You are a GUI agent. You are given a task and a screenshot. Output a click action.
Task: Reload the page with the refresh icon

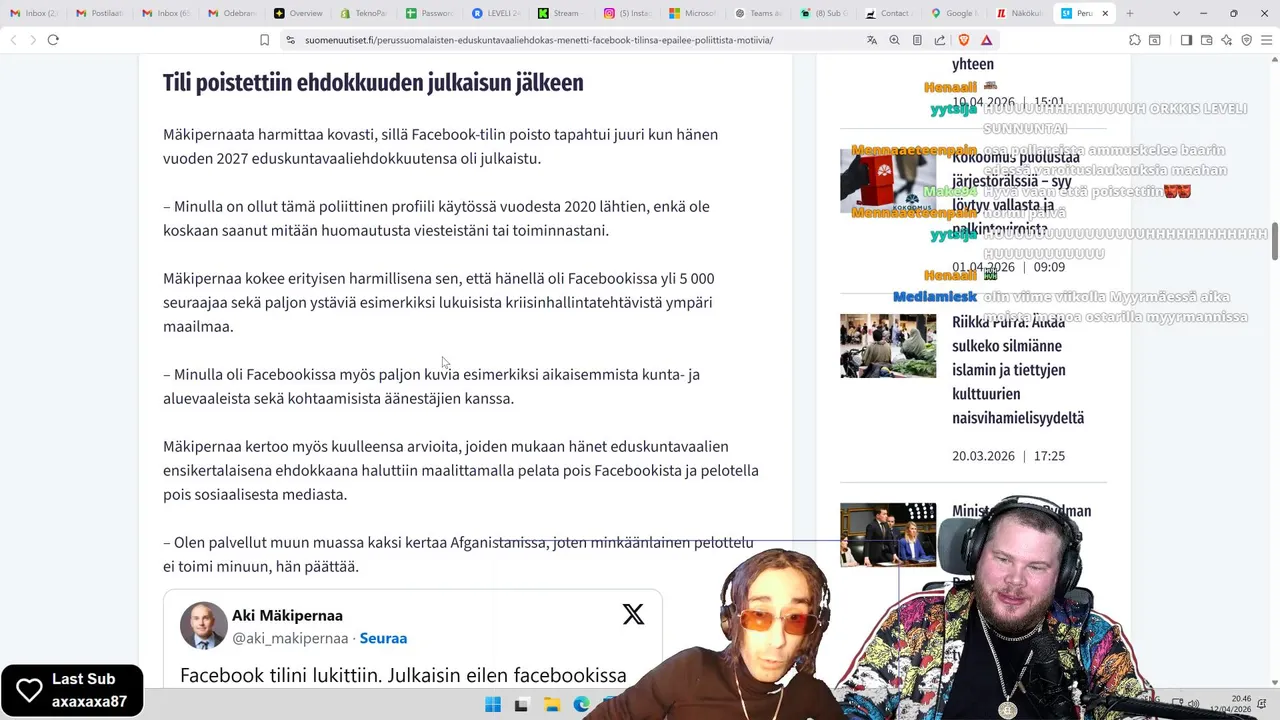click(x=53, y=40)
